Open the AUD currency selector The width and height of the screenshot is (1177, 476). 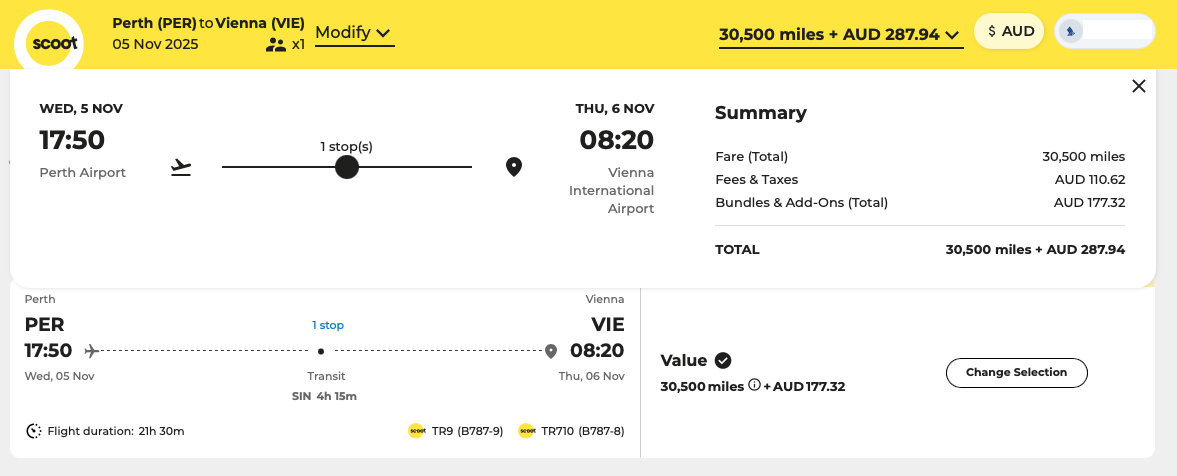pos(1009,32)
